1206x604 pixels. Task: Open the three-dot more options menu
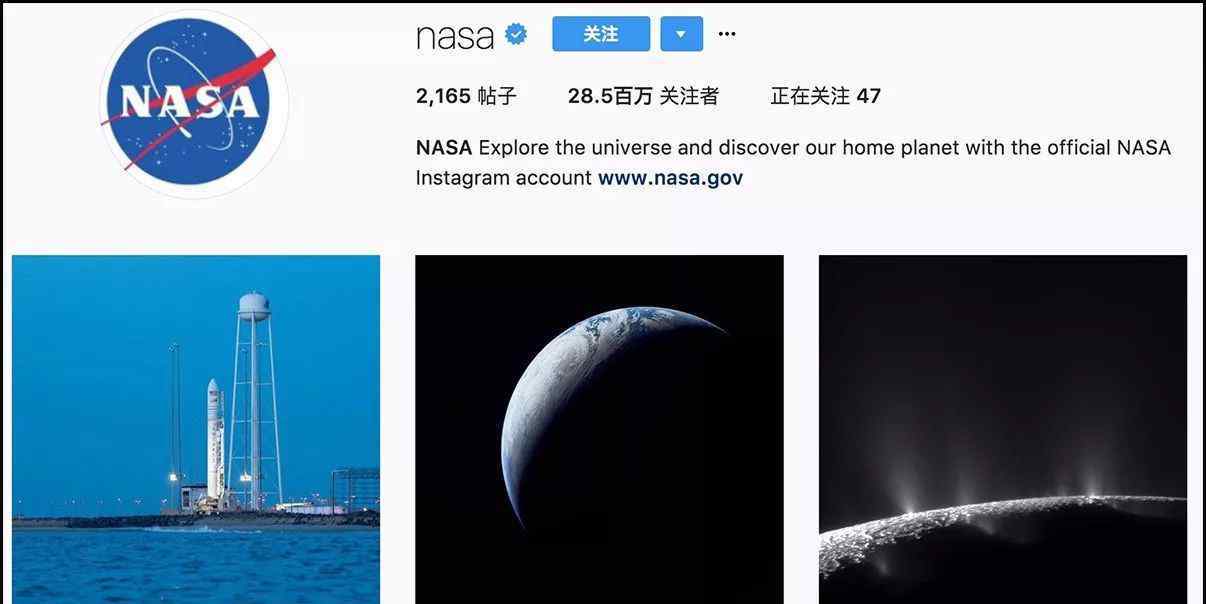click(727, 34)
